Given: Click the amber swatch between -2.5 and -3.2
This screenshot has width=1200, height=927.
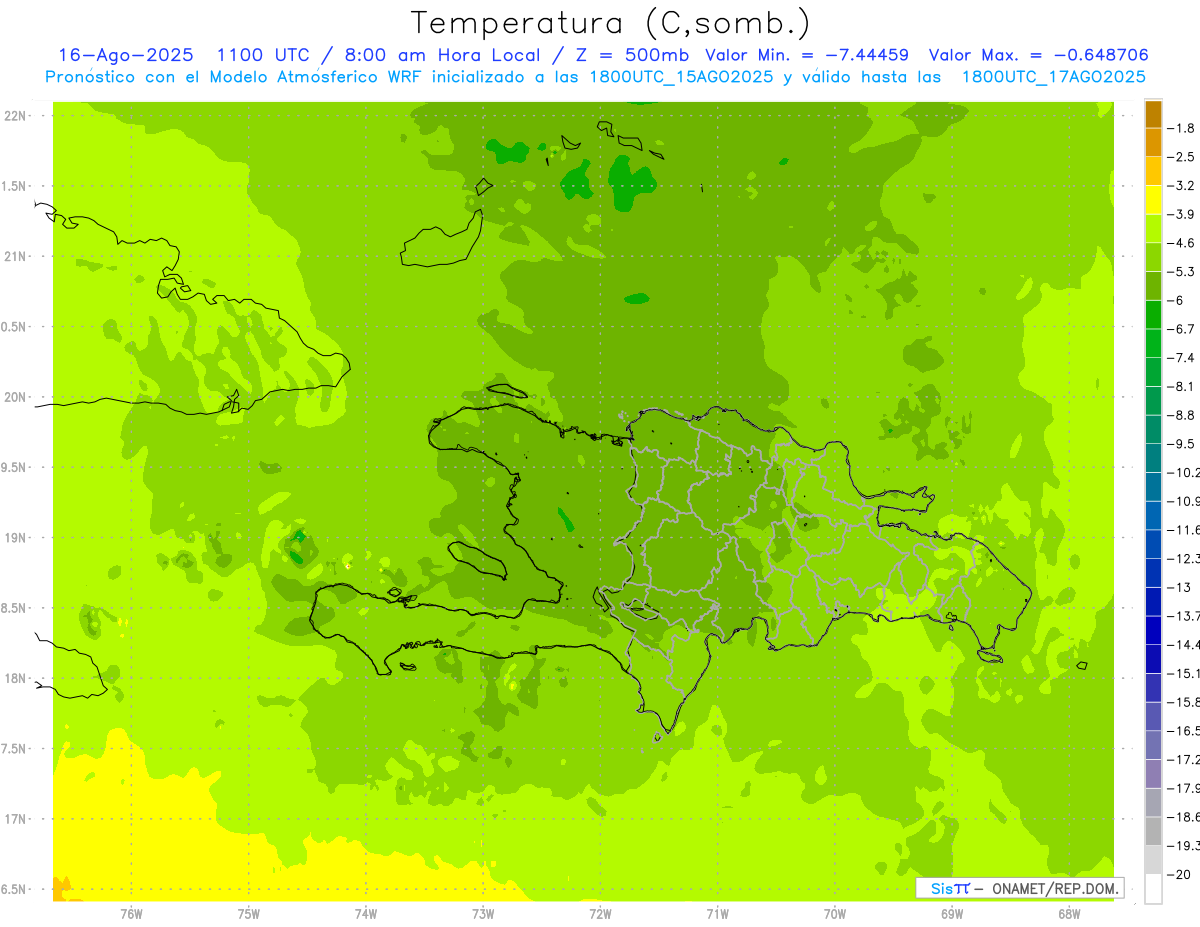Looking at the screenshot, I should [x=1153, y=171].
